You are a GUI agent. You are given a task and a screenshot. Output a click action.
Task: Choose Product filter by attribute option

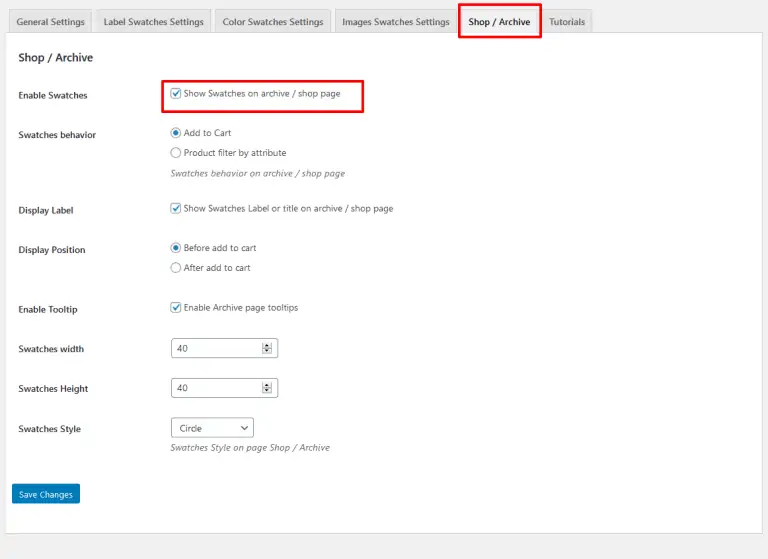pos(175,153)
